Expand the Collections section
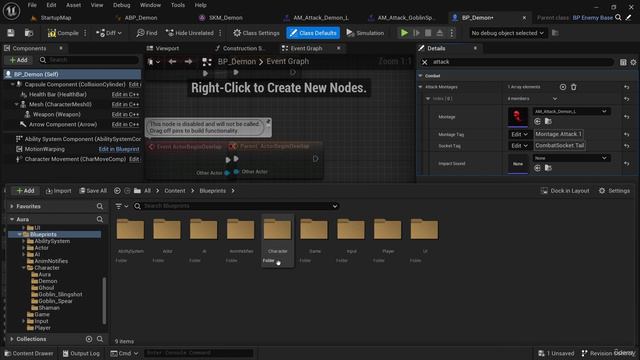This screenshot has height=360, width=640. click(12, 339)
